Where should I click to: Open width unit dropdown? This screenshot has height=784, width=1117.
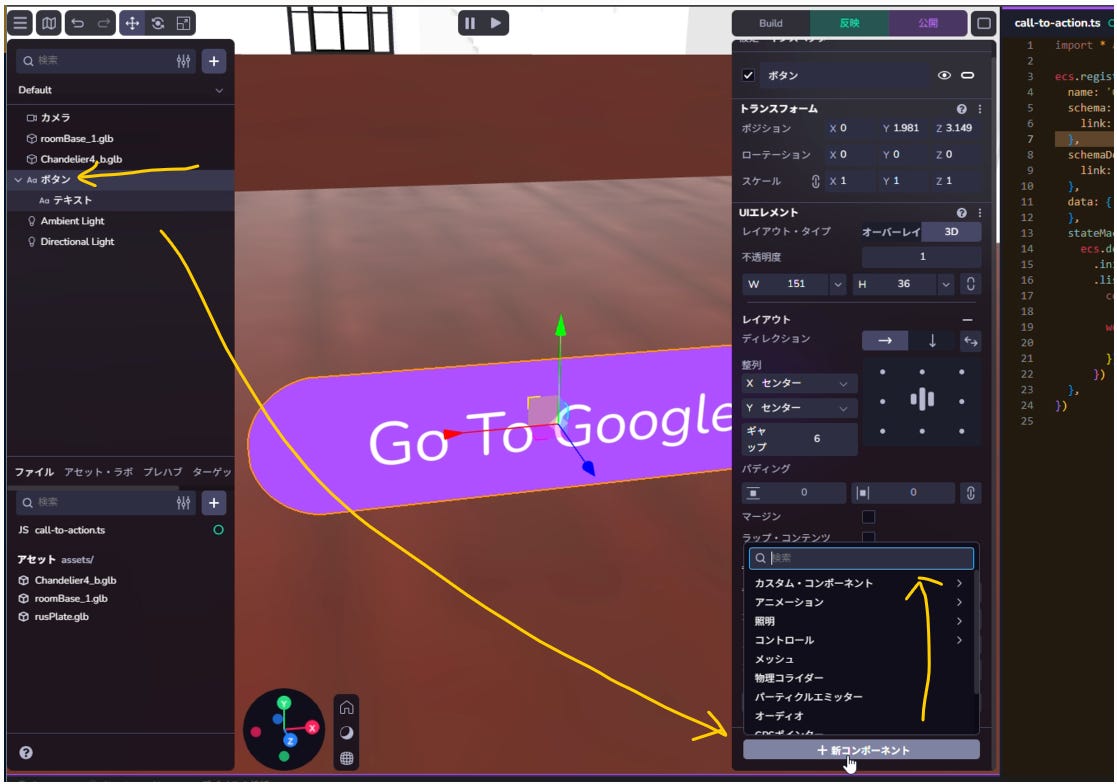[x=838, y=284]
